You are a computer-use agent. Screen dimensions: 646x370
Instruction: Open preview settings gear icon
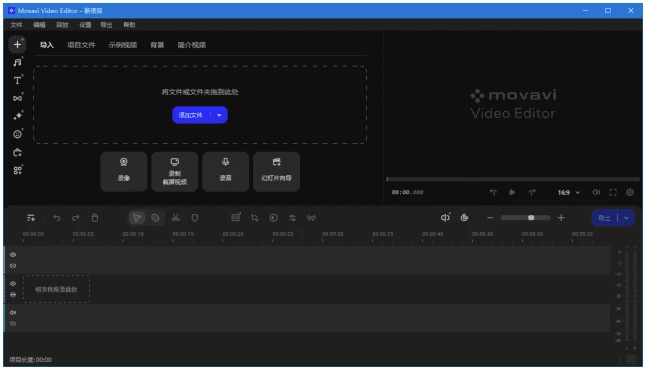630,192
